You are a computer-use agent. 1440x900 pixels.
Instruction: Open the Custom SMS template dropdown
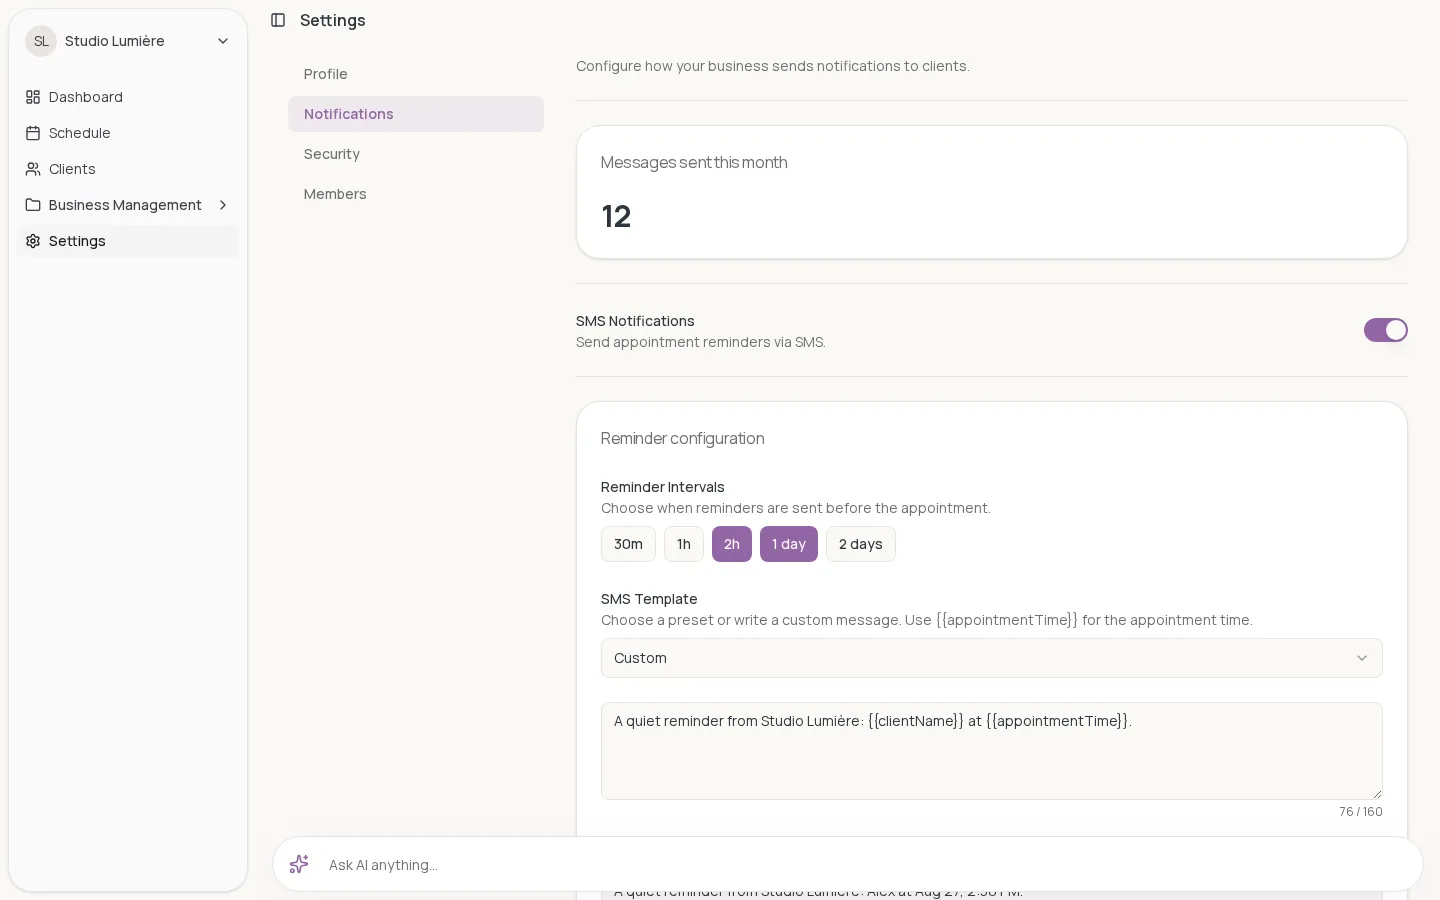(991, 658)
